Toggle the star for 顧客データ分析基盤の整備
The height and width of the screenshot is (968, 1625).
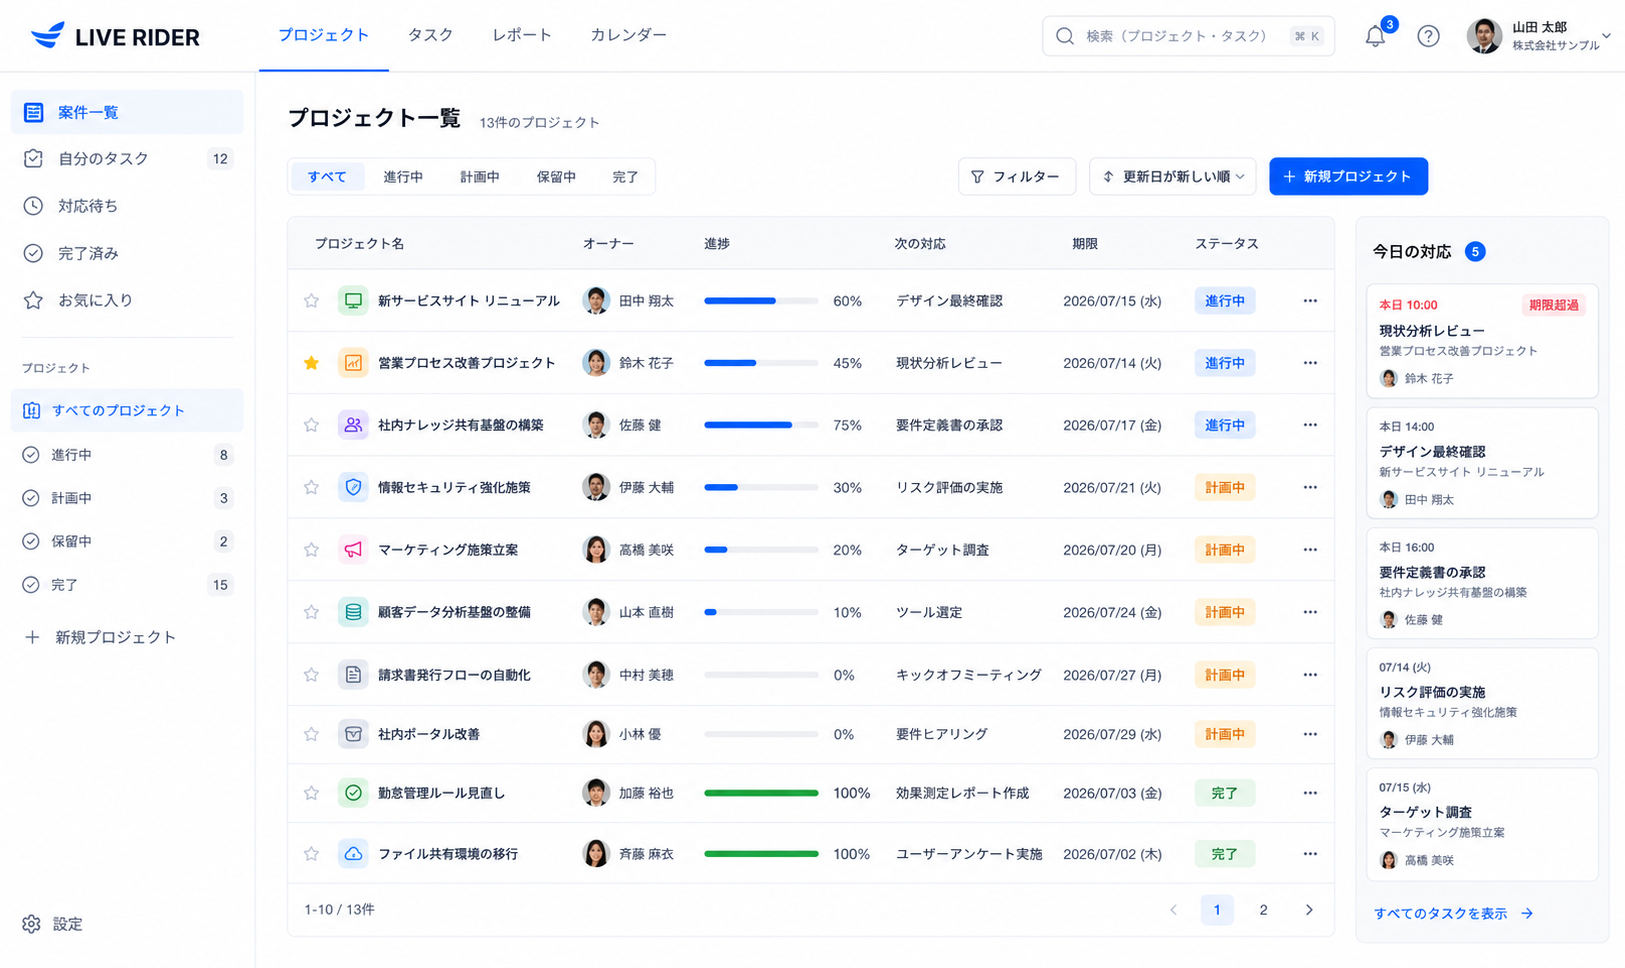point(311,612)
